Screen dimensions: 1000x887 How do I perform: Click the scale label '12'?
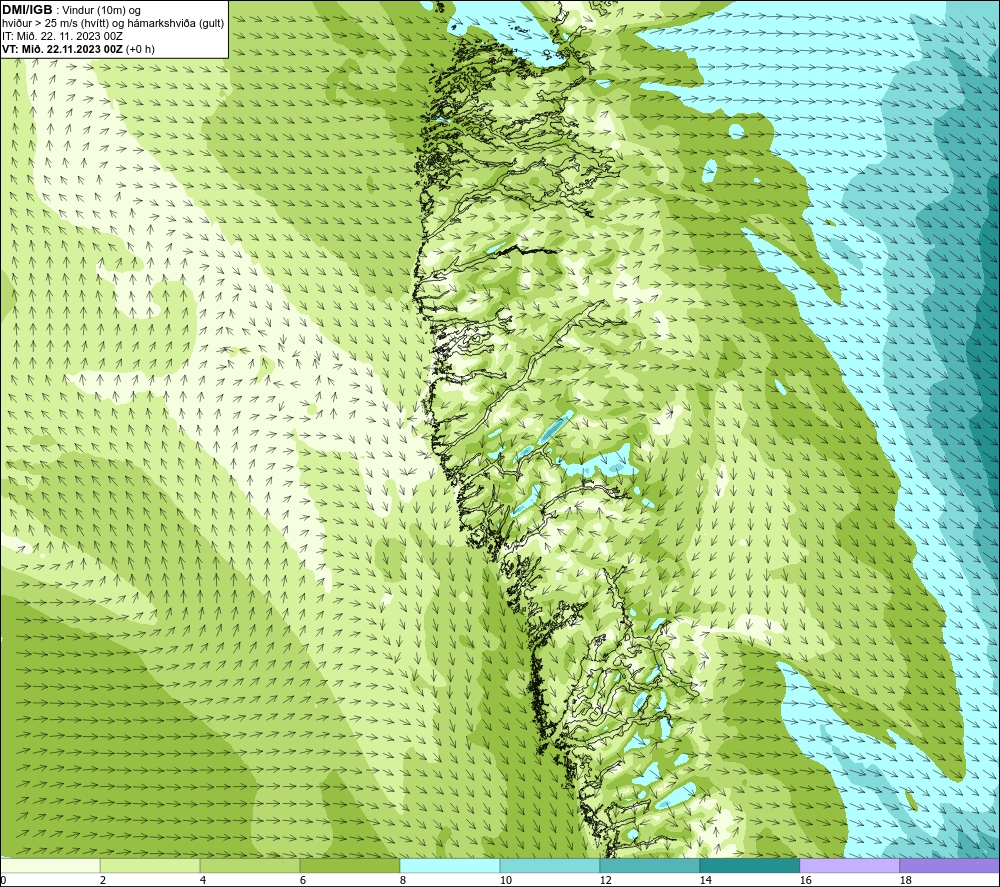(606, 881)
